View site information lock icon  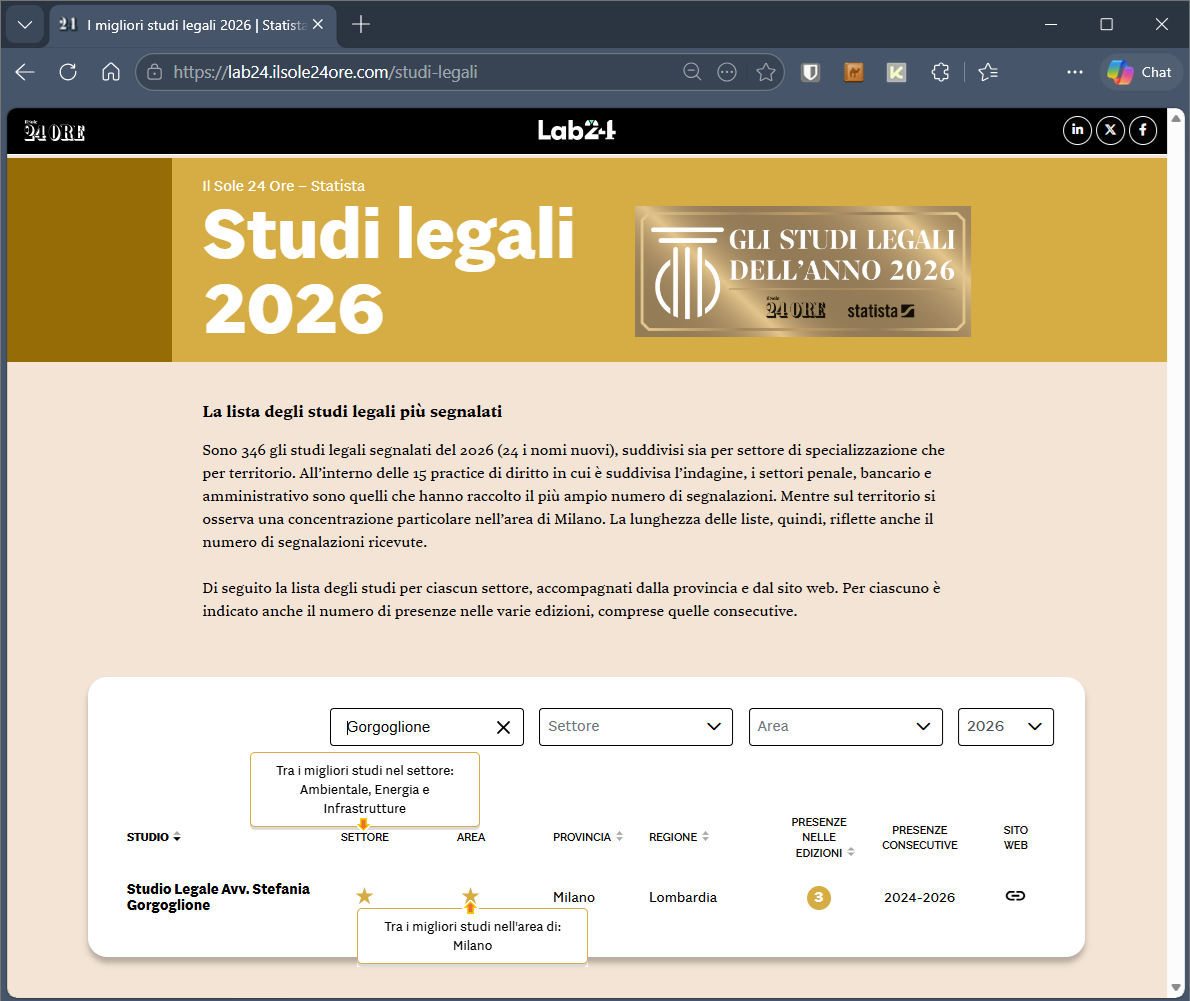(x=154, y=72)
